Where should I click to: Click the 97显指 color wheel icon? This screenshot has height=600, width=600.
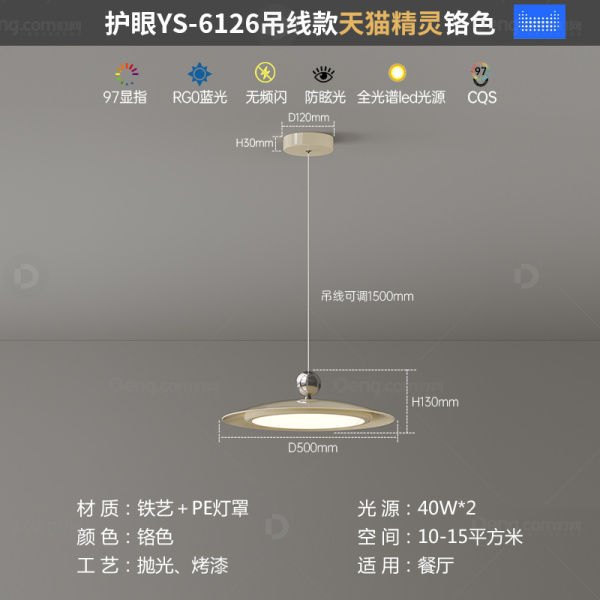pyautogui.click(x=127, y=74)
